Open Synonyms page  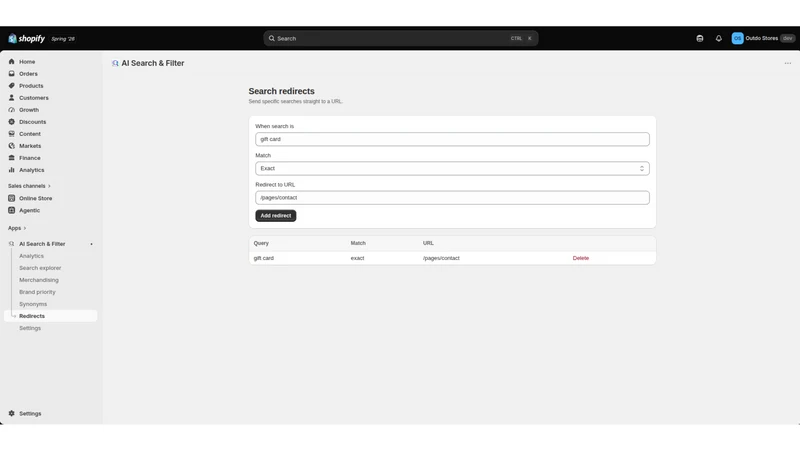[33, 304]
